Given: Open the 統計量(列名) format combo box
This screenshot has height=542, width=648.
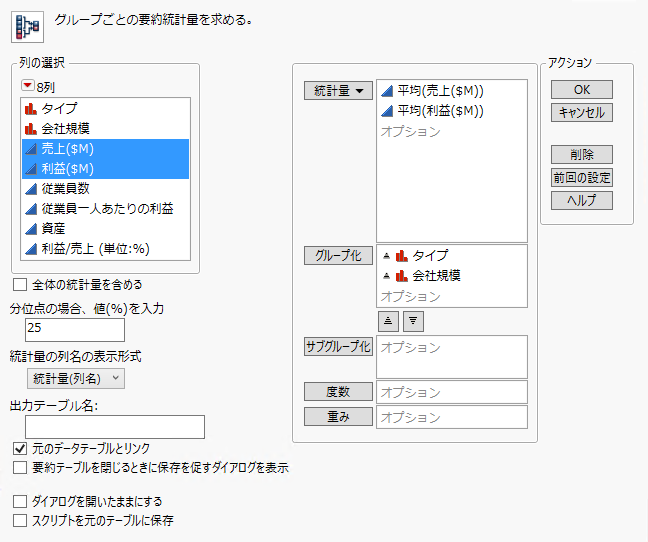Looking at the screenshot, I should tap(75, 377).
